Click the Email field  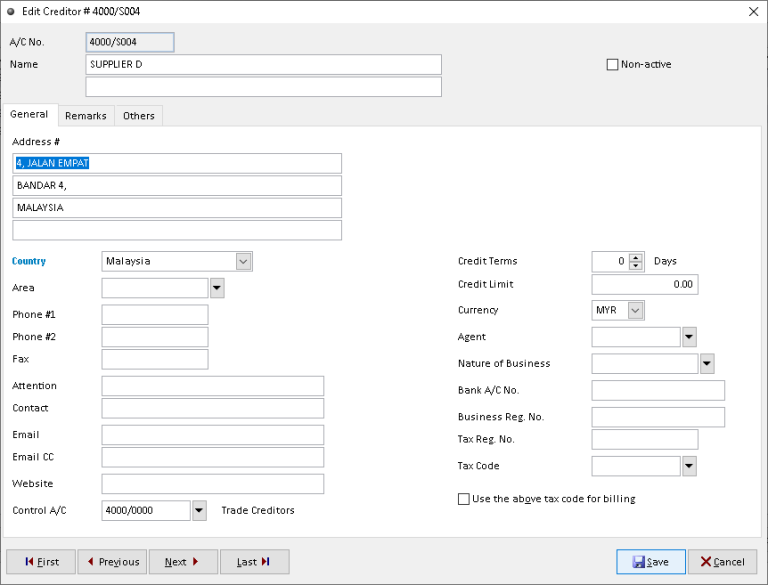point(213,435)
